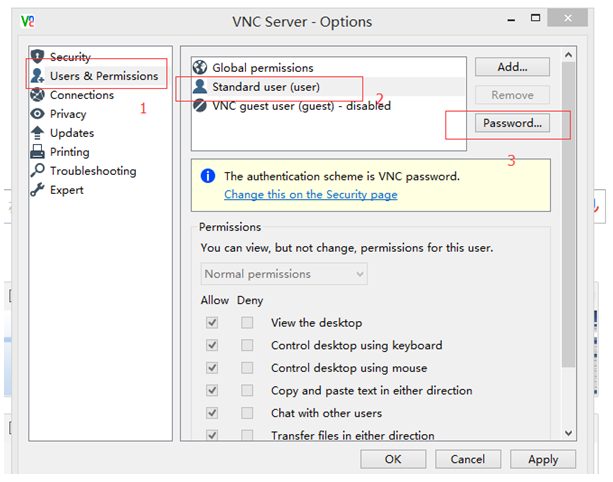Select VNC guest user (guest) entry

301,106
